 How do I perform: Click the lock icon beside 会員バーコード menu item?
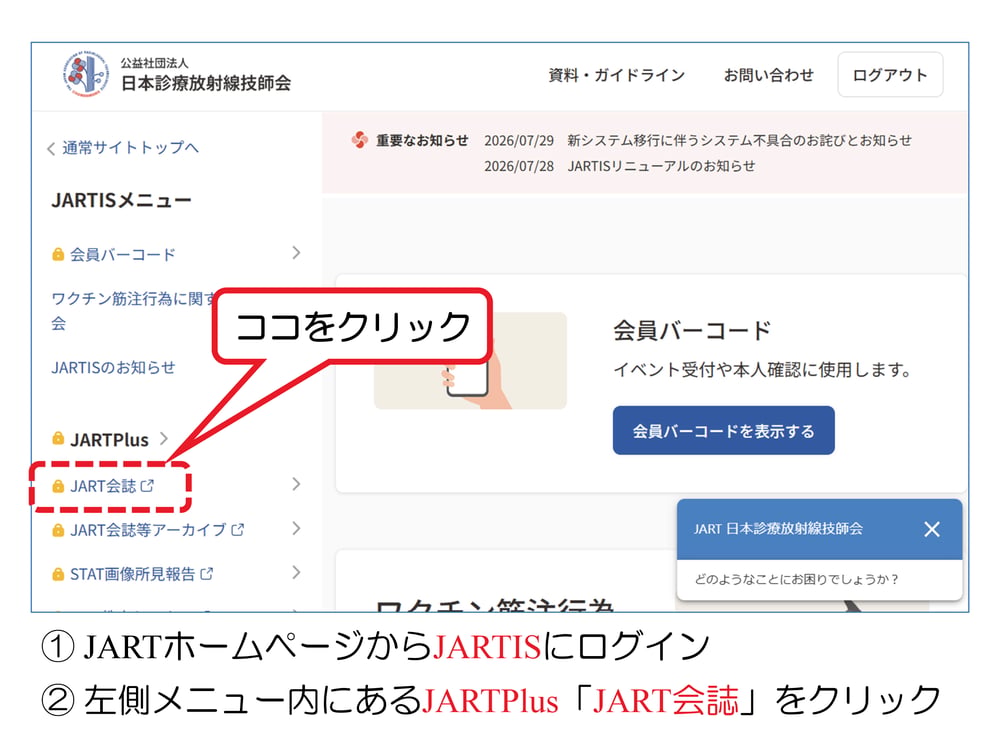(x=58, y=254)
